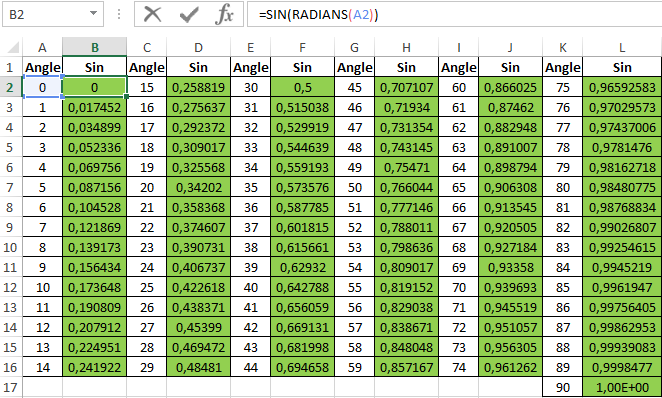
Task: Click cell with value 0,93358
Action: pyautogui.click(x=510, y=267)
